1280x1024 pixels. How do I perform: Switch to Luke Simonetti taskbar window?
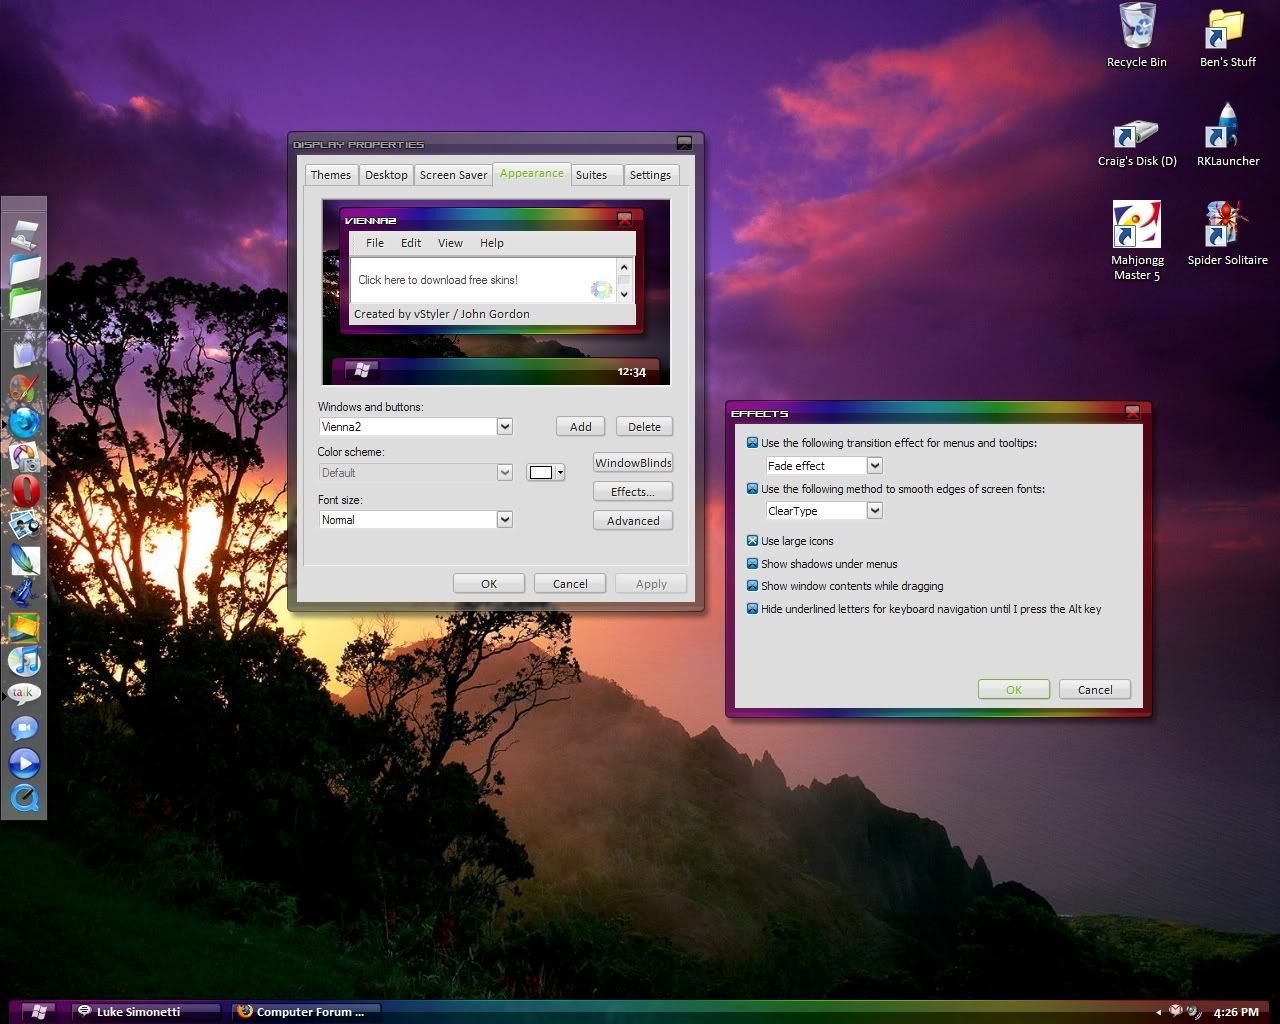click(x=147, y=1012)
